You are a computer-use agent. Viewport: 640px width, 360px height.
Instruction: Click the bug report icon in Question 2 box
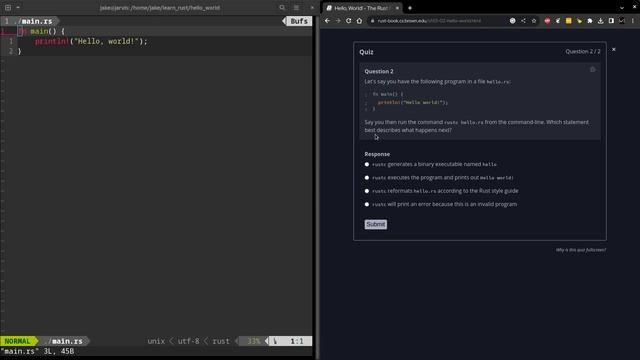[x=593, y=70]
